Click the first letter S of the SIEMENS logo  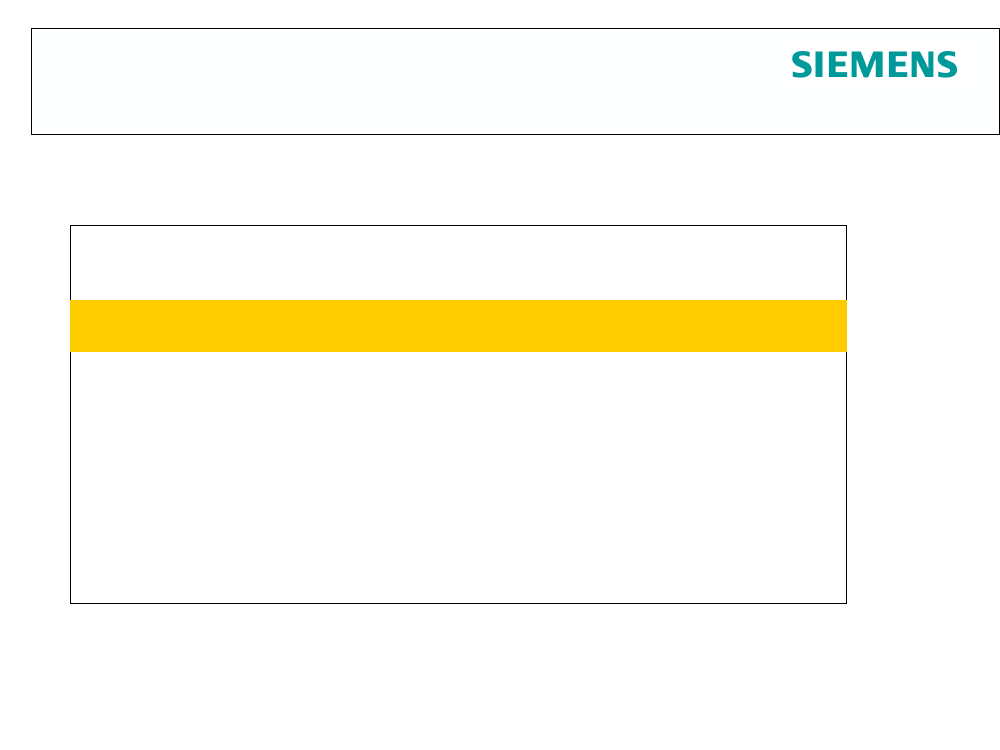[x=802, y=65]
